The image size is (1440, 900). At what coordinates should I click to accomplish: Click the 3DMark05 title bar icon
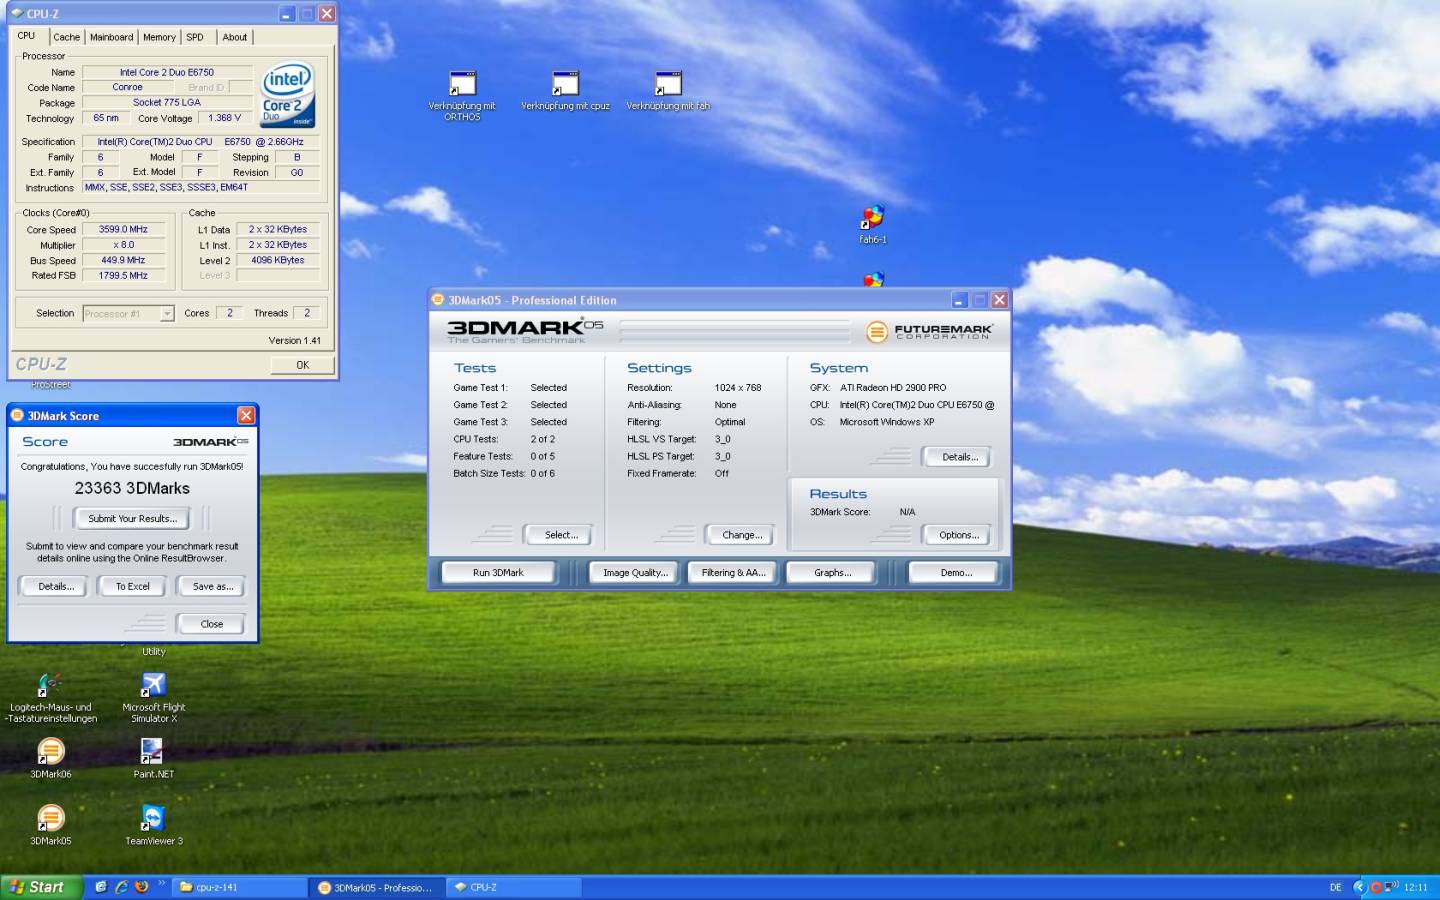(438, 299)
